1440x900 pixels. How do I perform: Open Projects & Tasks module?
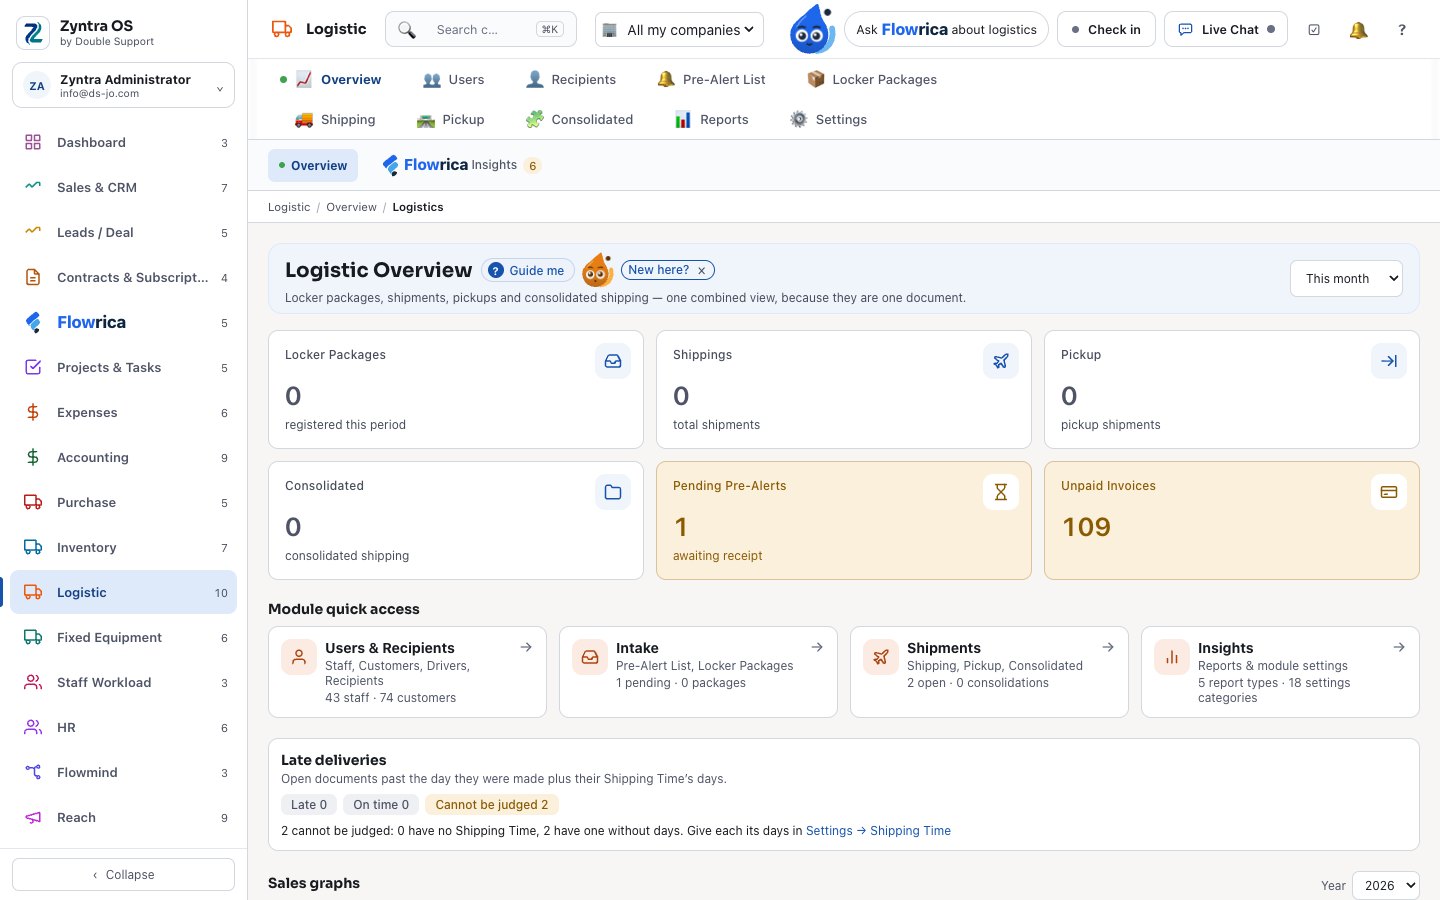pyautogui.click(x=123, y=367)
